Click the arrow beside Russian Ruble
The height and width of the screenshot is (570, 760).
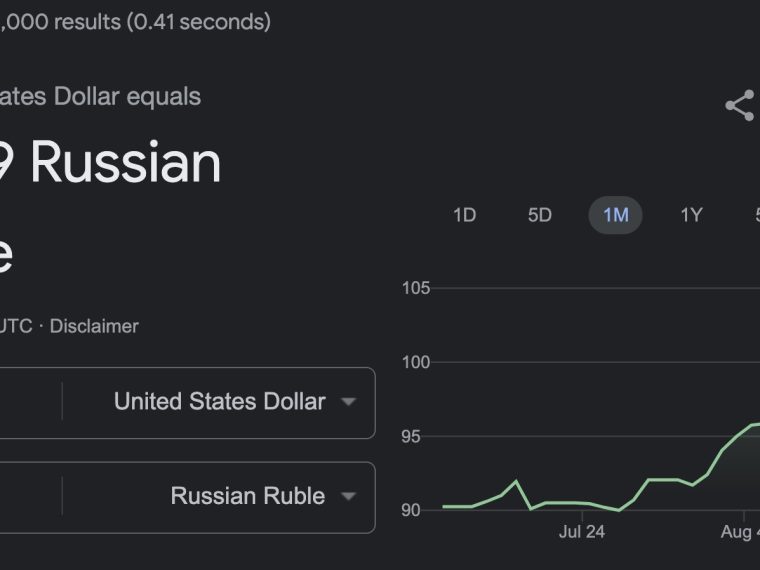[x=348, y=496]
